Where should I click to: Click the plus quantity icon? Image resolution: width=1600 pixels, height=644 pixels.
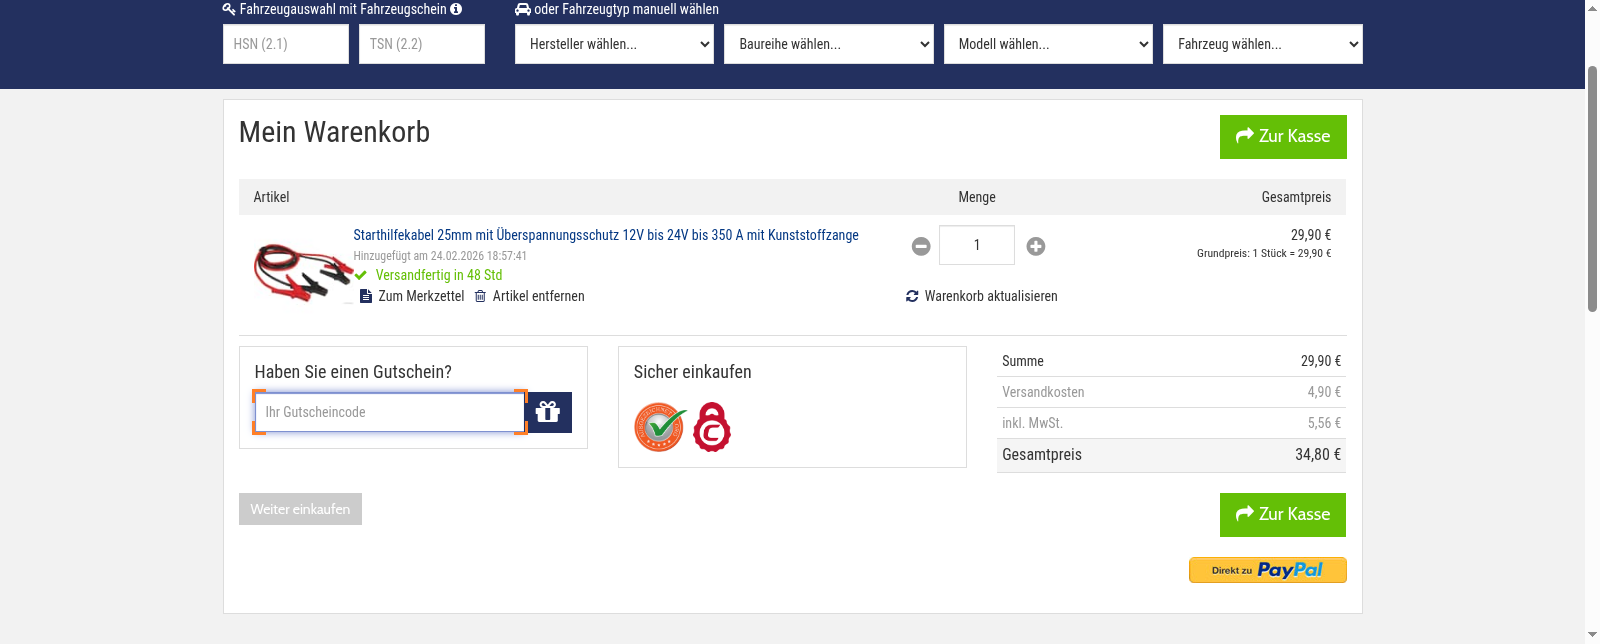click(1036, 246)
